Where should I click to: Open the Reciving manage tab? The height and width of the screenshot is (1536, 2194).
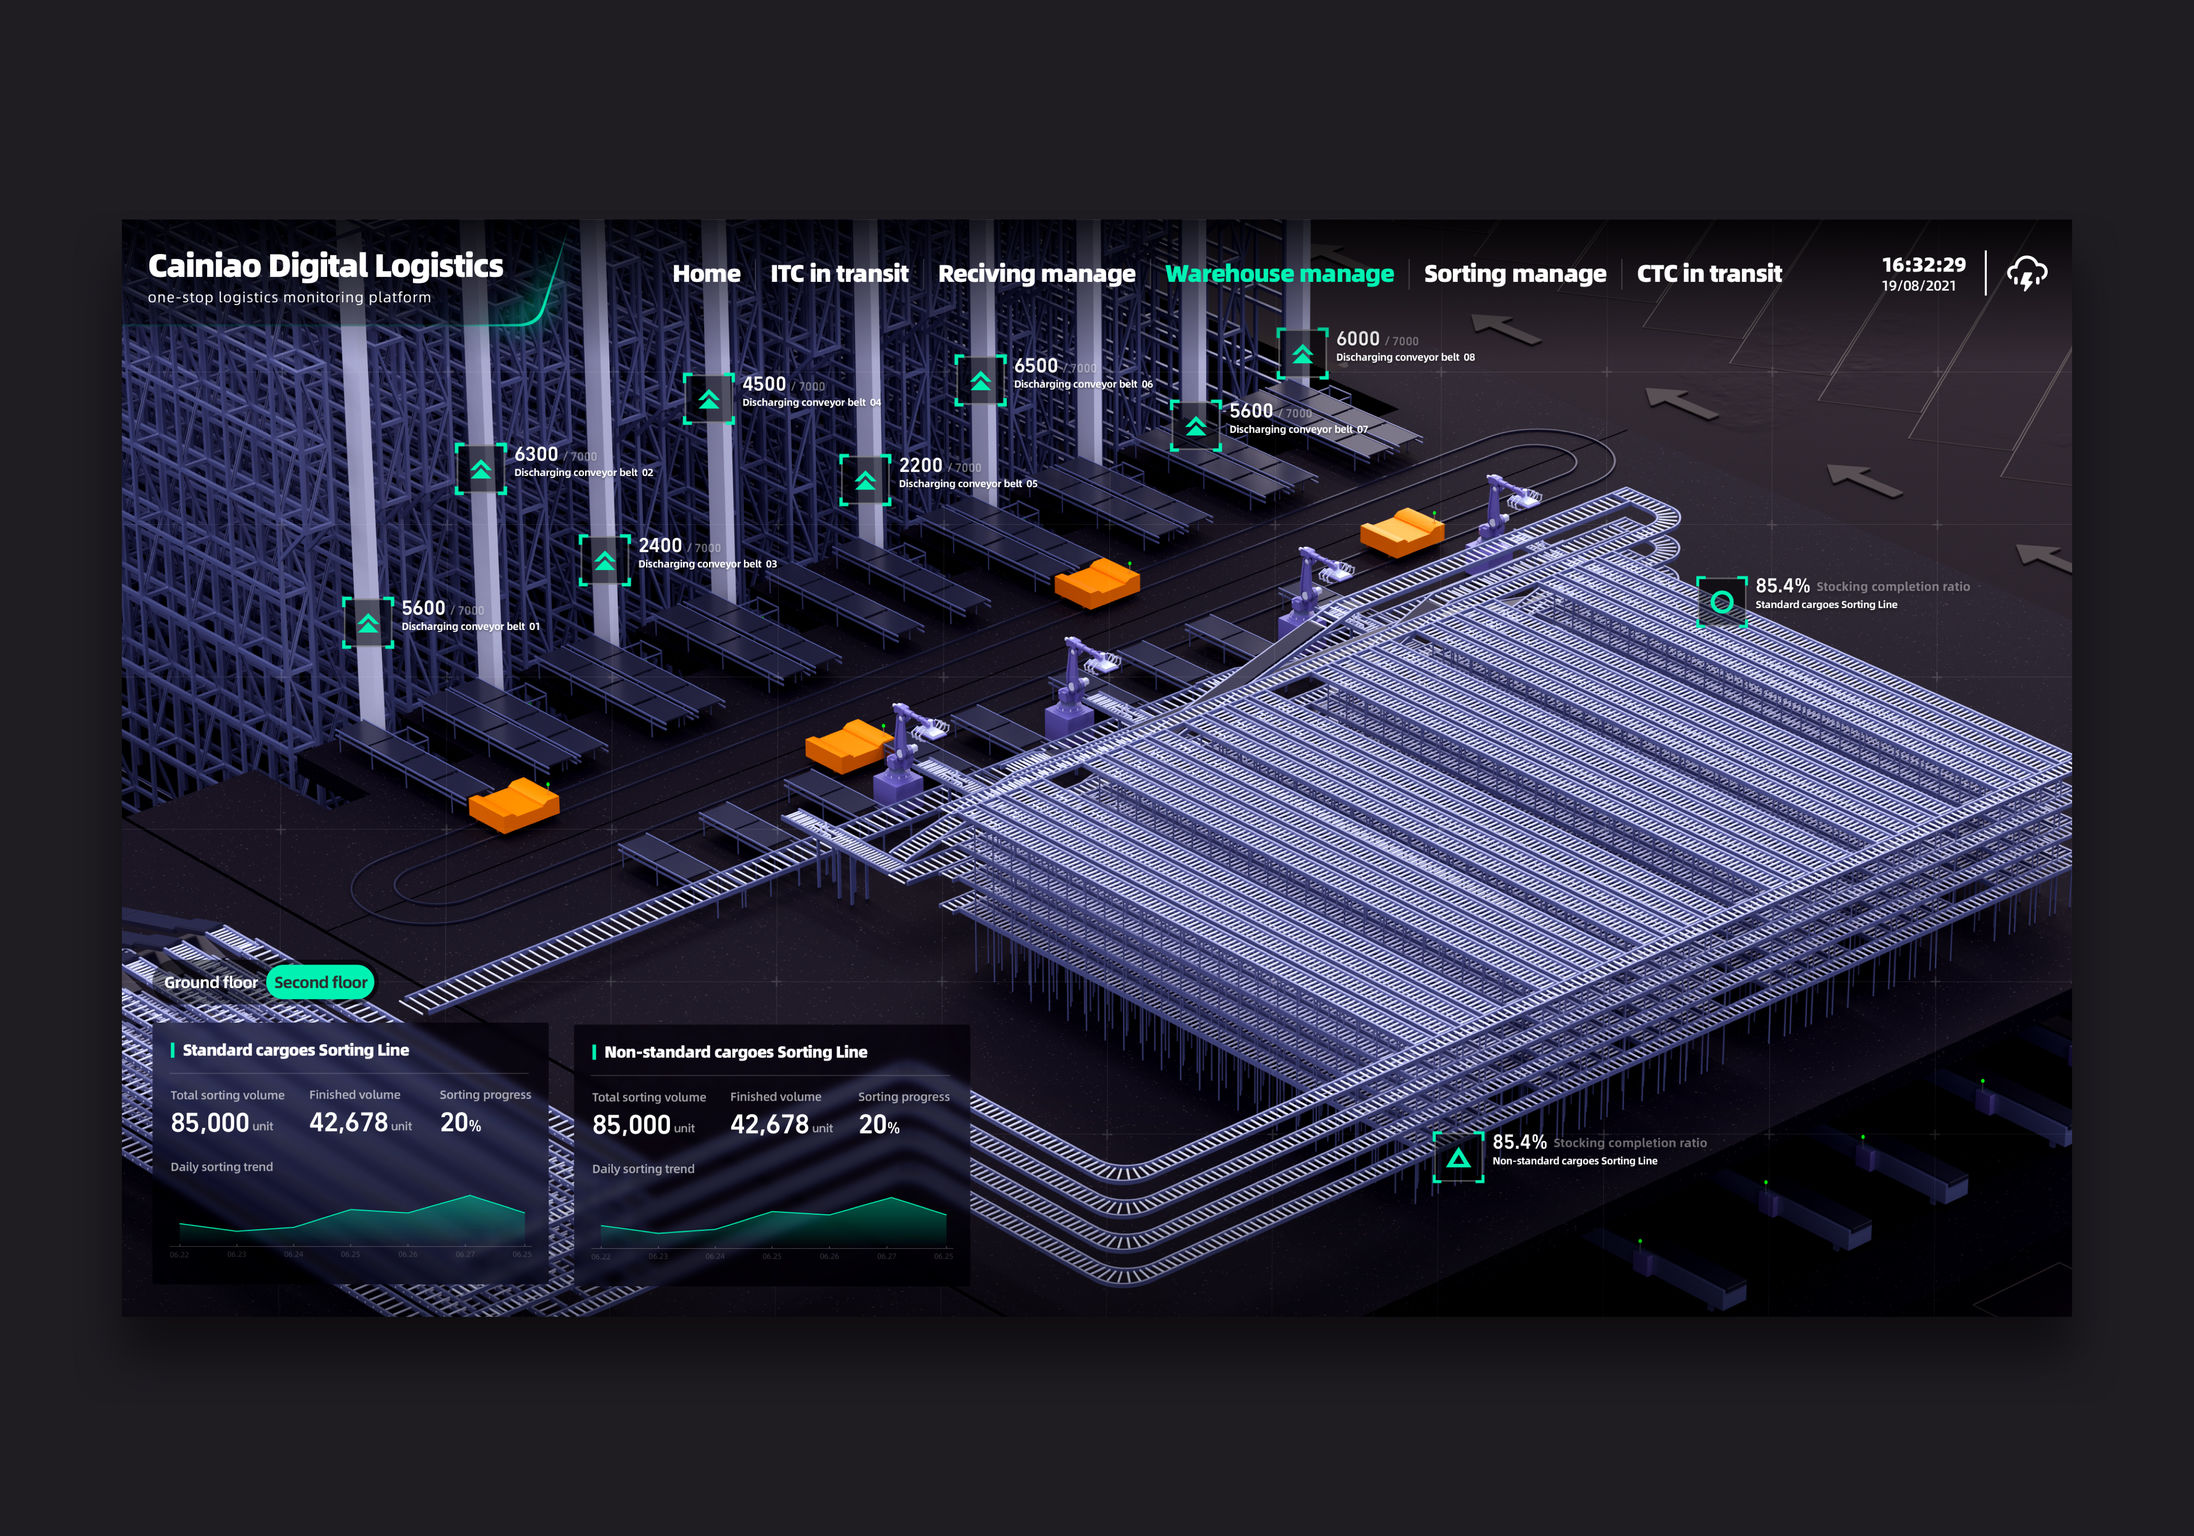[x=1036, y=274]
